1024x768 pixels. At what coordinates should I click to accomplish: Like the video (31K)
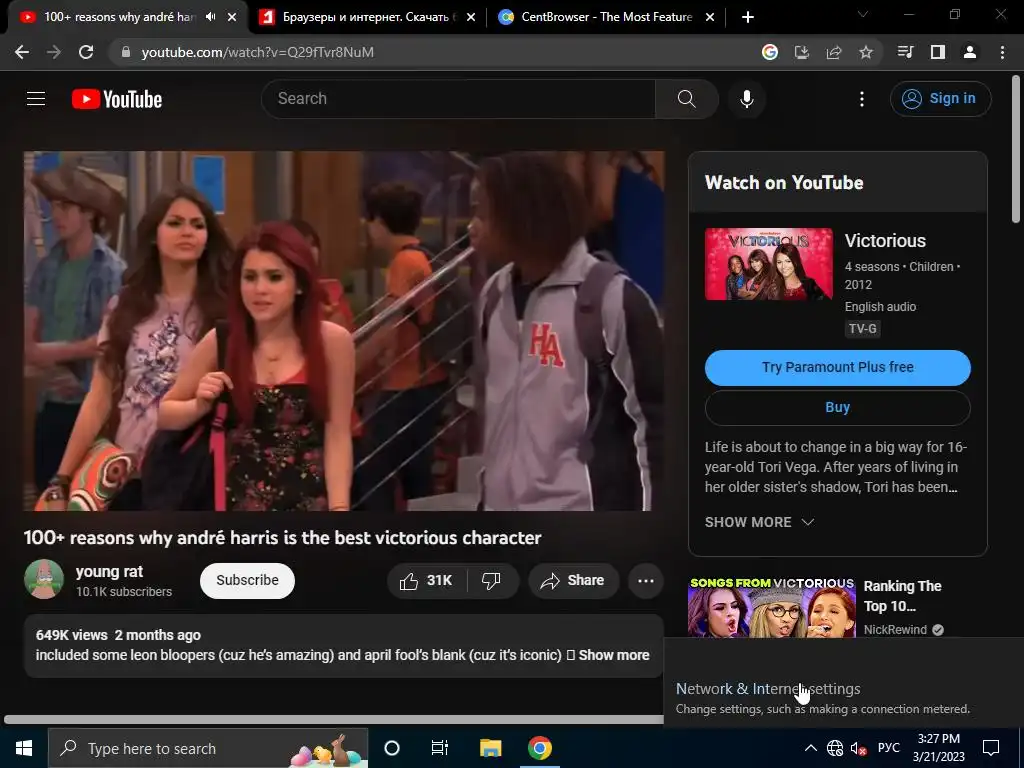point(426,581)
